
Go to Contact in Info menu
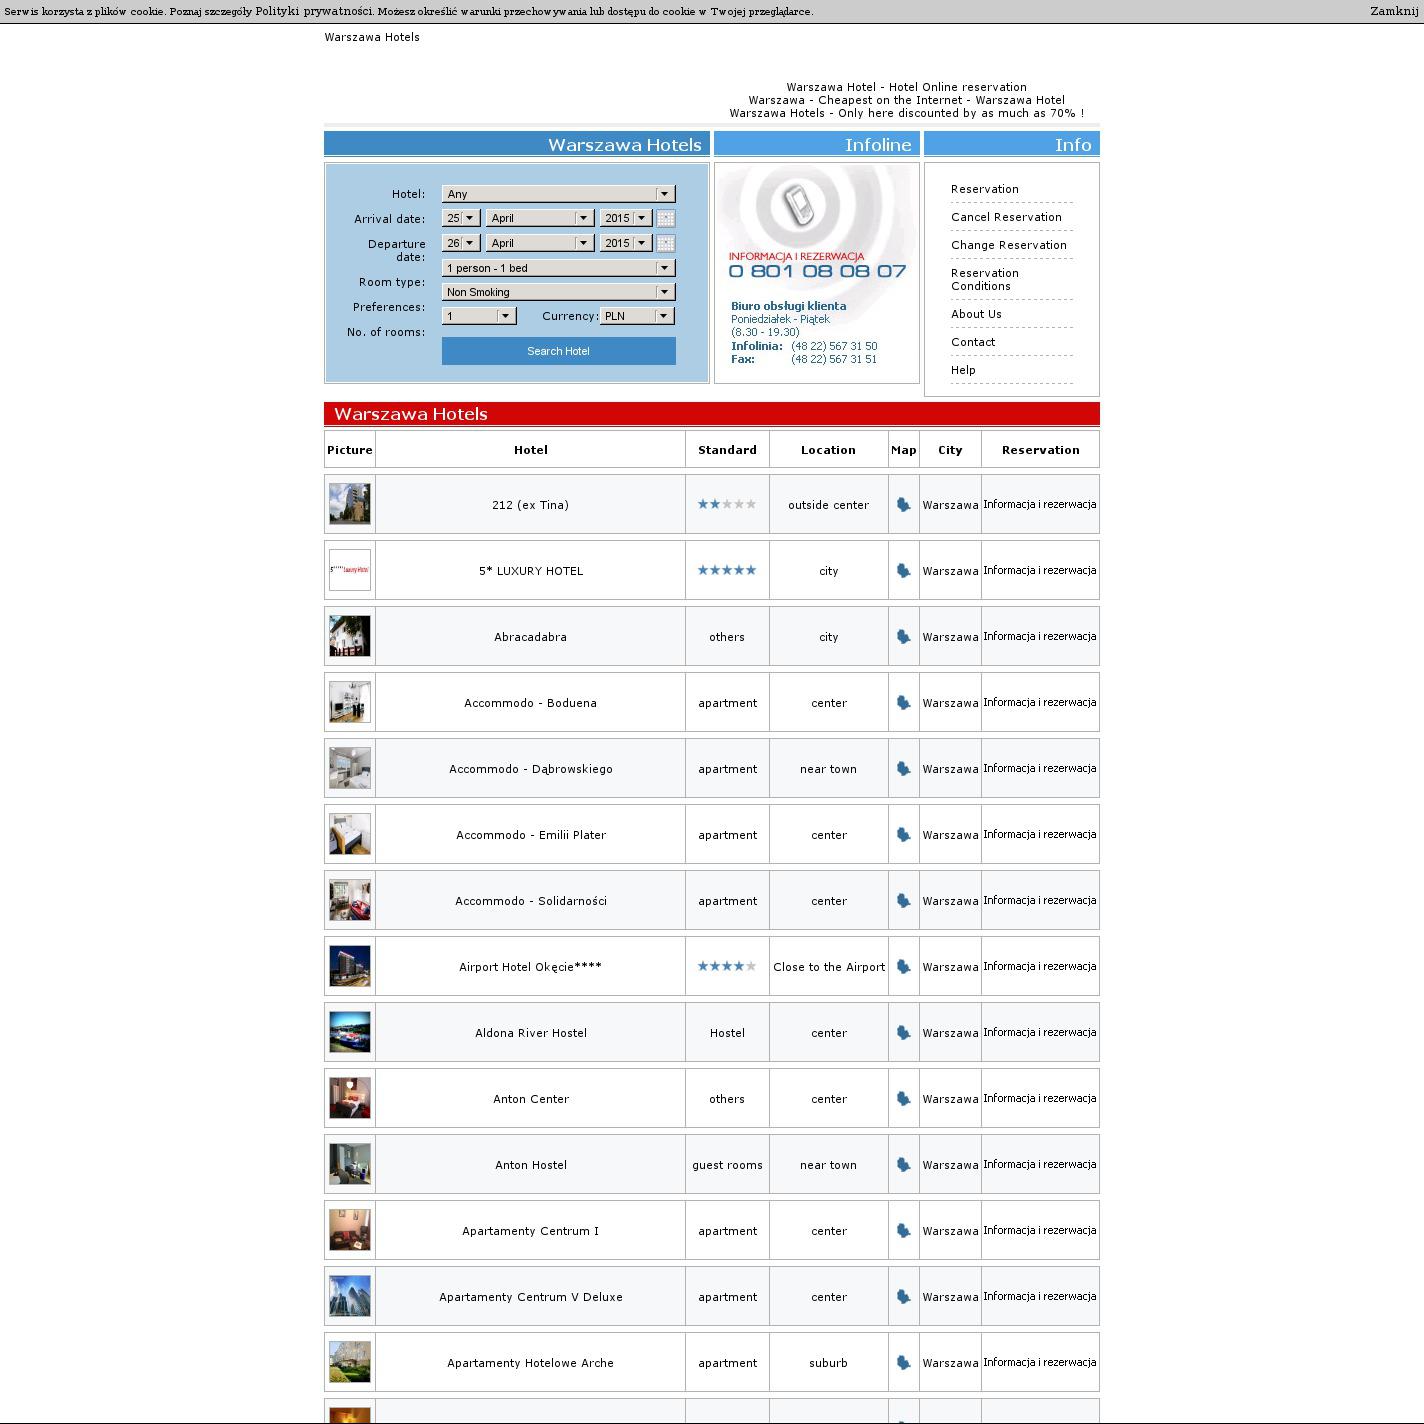(x=973, y=342)
